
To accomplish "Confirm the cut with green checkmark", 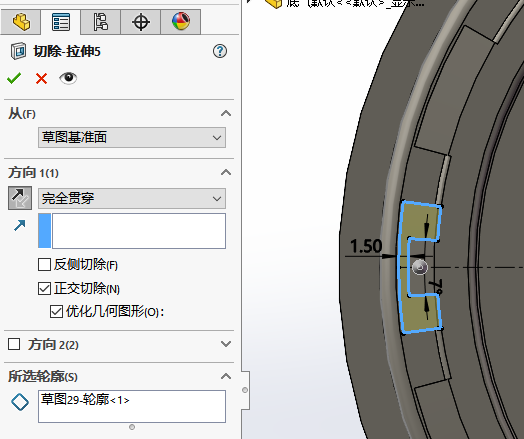I will pyautogui.click(x=14, y=79).
